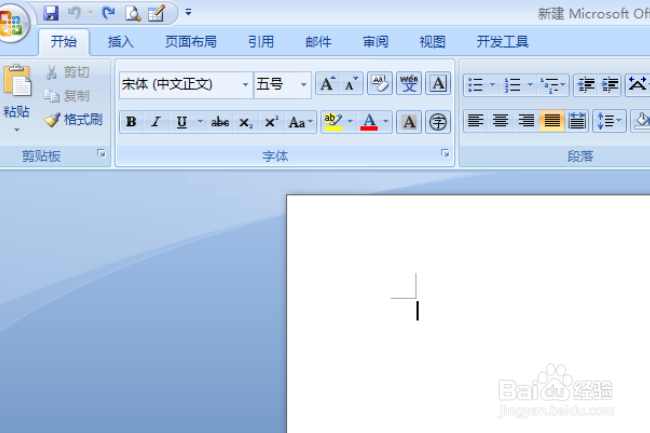
Task: Align text left
Action: point(475,121)
